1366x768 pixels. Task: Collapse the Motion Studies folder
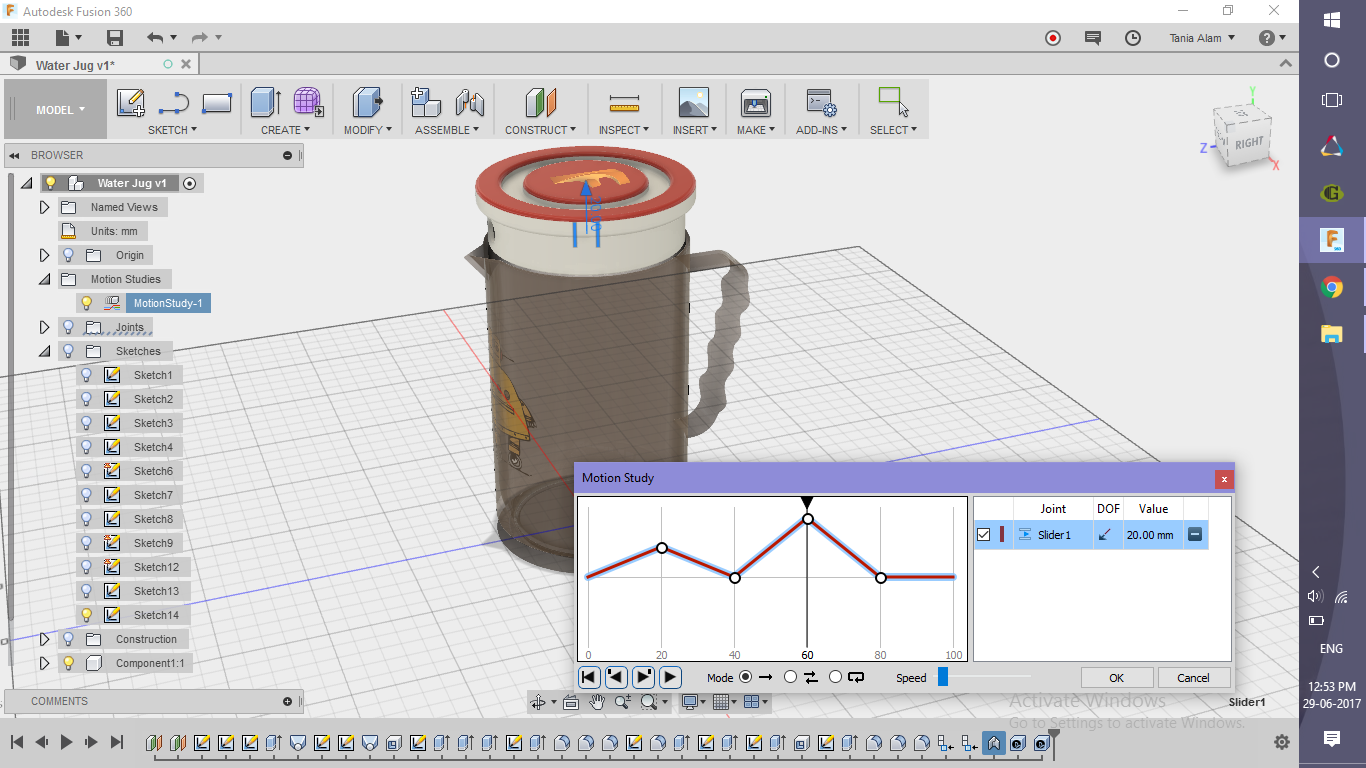click(x=44, y=279)
